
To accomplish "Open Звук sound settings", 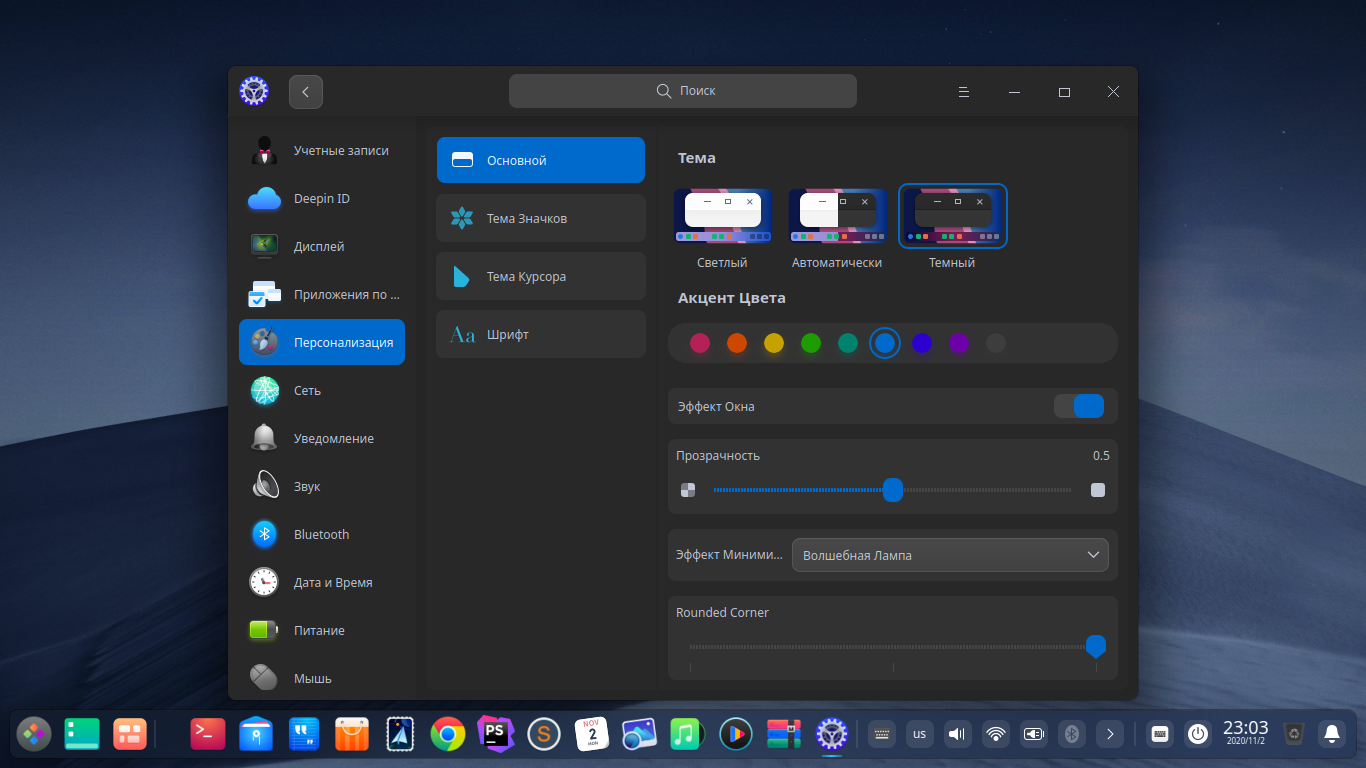I will coord(322,487).
